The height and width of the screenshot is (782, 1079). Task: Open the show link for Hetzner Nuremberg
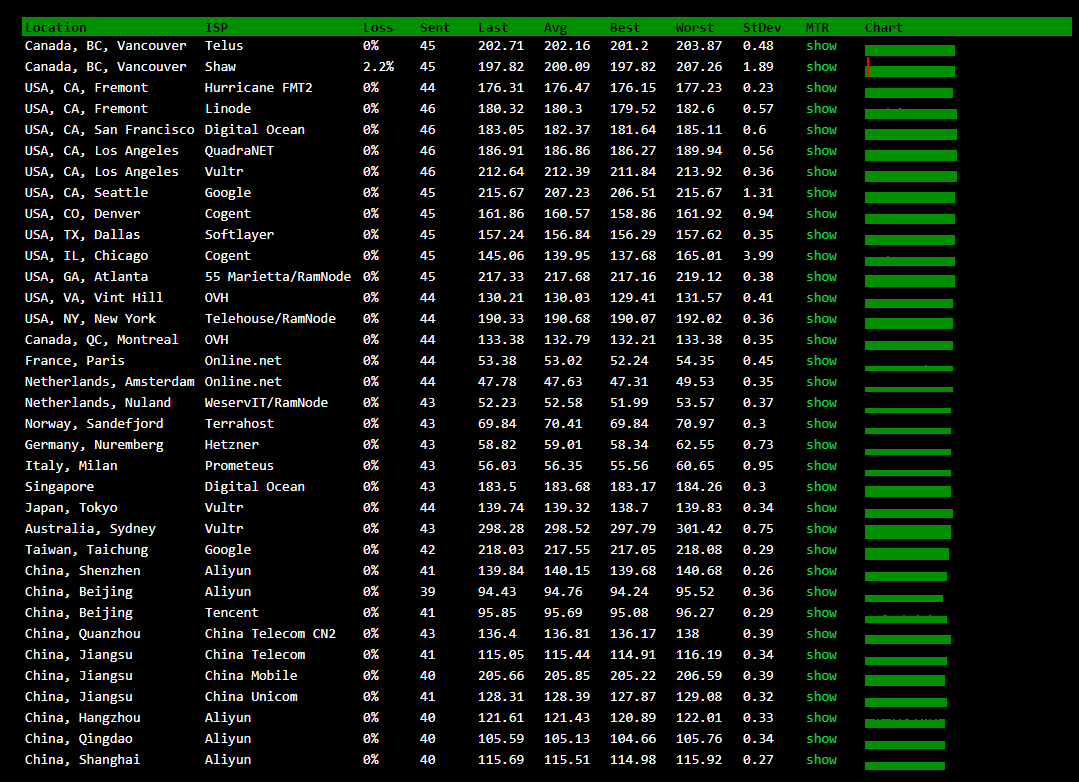(821, 445)
